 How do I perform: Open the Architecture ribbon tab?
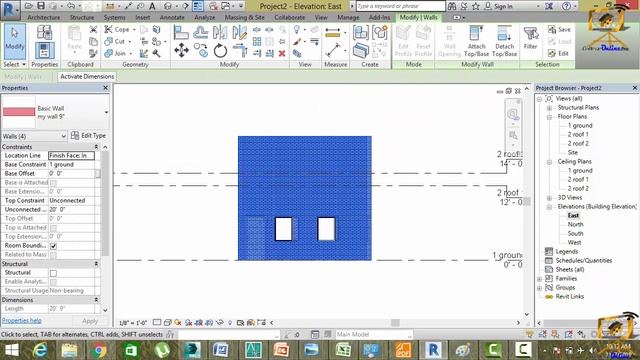coord(44,18)
